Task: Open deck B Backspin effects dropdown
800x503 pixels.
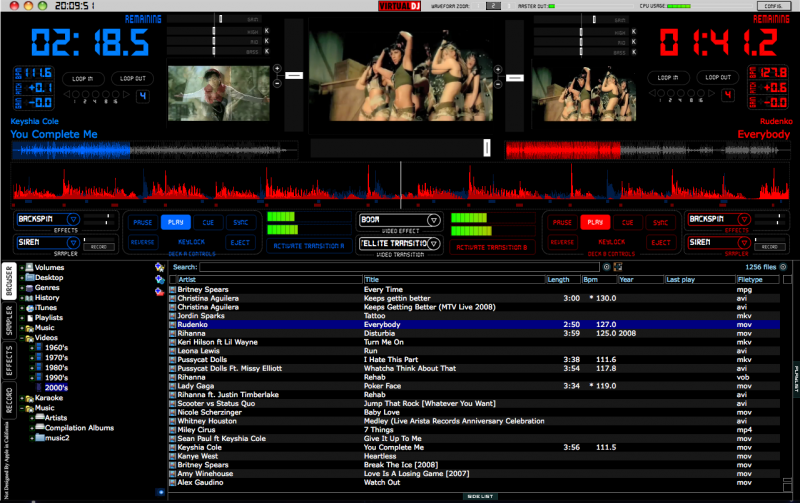Action: [744, 219]
